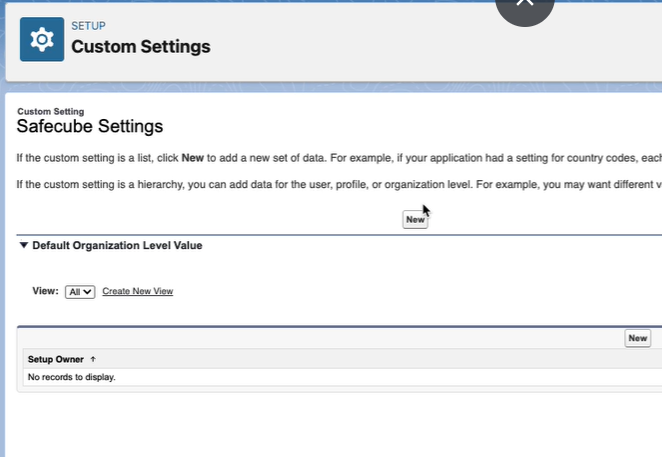The image size is (662, 457).
Task: Click the Setup Owner ascending sort arrow
Action: pyautogui.click(x=93, y=359)
